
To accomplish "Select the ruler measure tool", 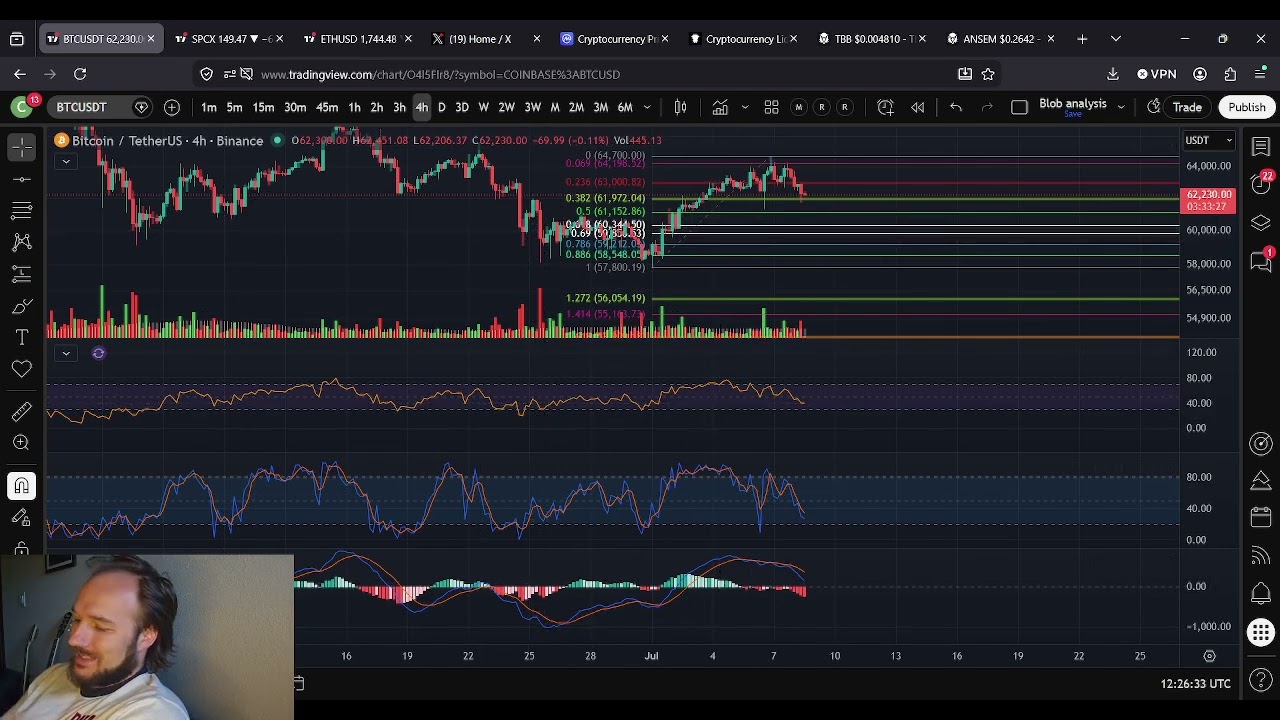I will click(21, 411).
